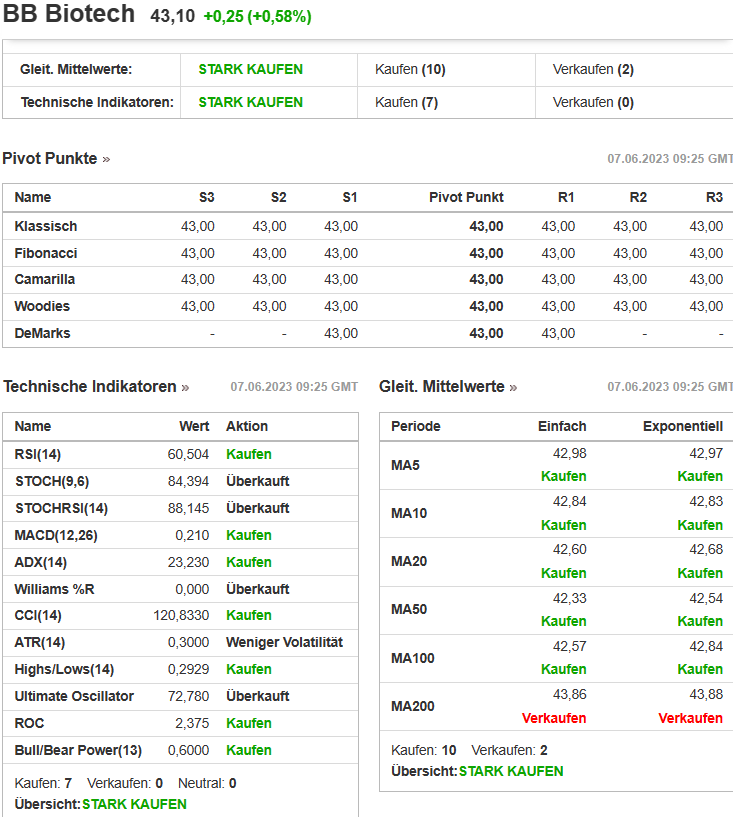Click the Einfach column header
Screen dimensions: 733x817
click(x=562, y=426)
